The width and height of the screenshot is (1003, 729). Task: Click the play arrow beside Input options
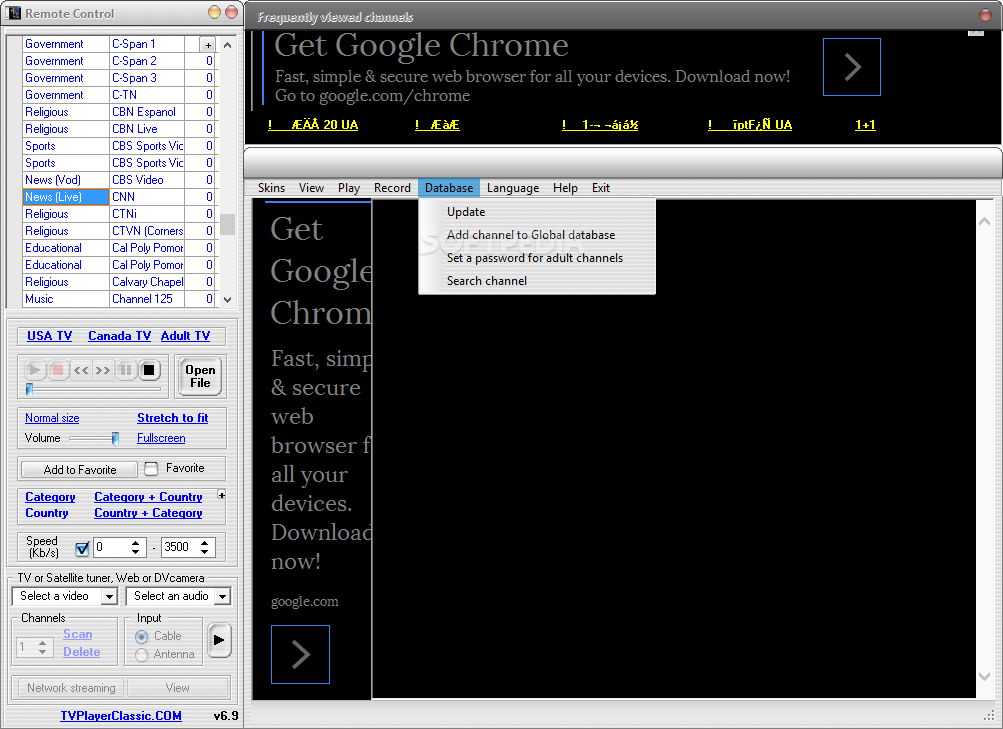(219, 639)
